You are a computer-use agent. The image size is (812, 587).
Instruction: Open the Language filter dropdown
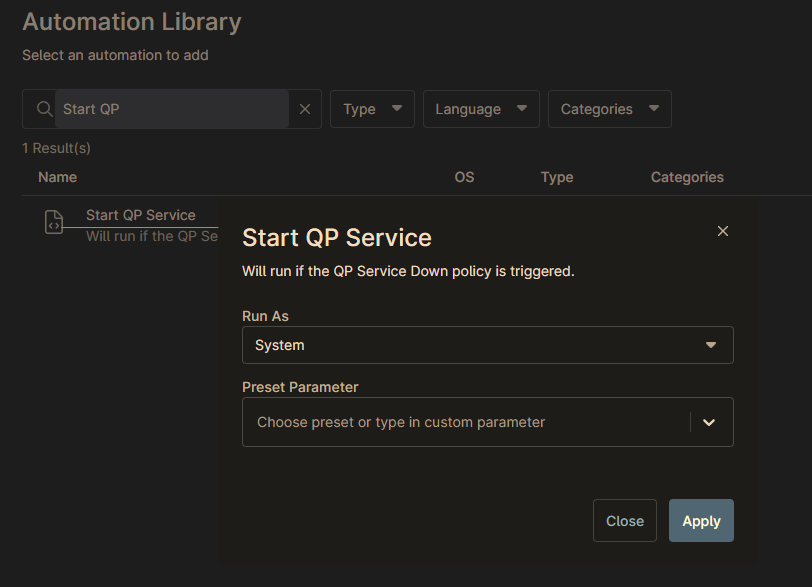(481, 108)
